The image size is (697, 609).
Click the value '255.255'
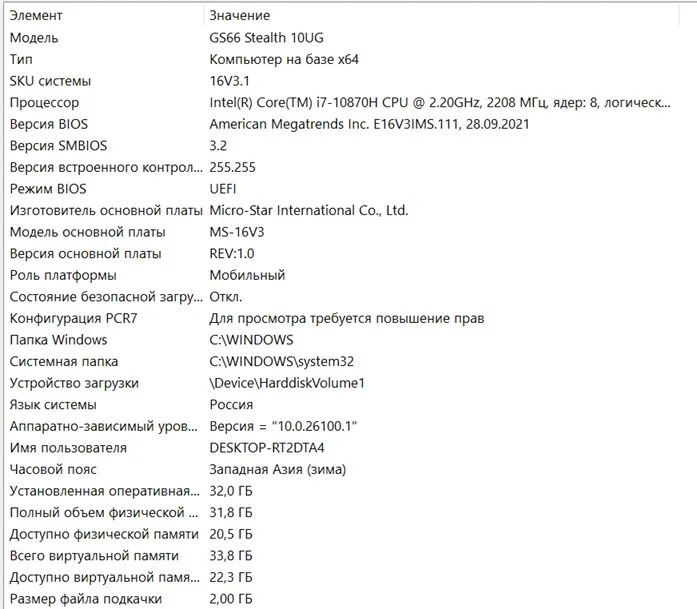pos(232,168)
